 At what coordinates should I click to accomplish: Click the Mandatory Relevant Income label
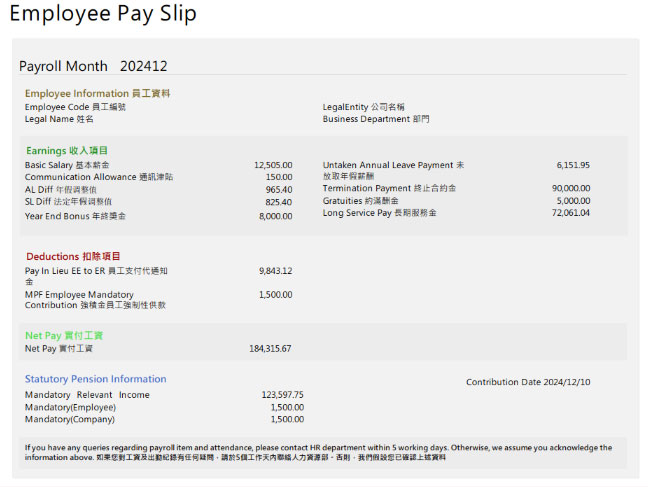[x=87, y=395]
